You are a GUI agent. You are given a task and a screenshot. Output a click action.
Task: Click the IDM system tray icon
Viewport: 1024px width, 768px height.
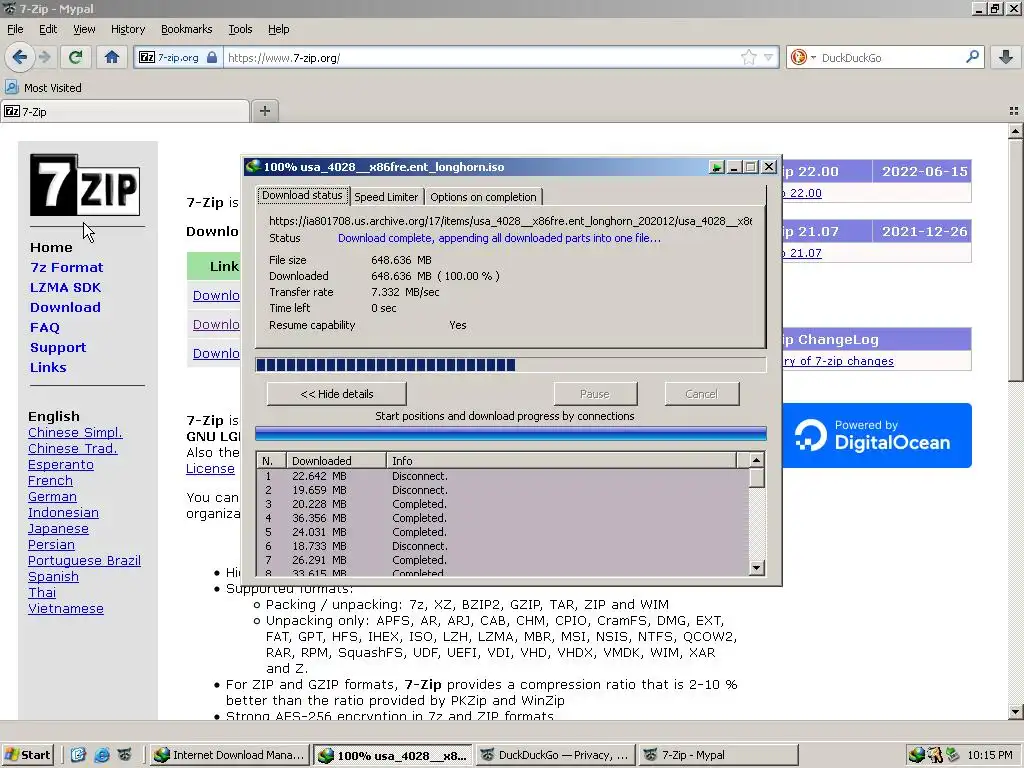click(916, 755)
